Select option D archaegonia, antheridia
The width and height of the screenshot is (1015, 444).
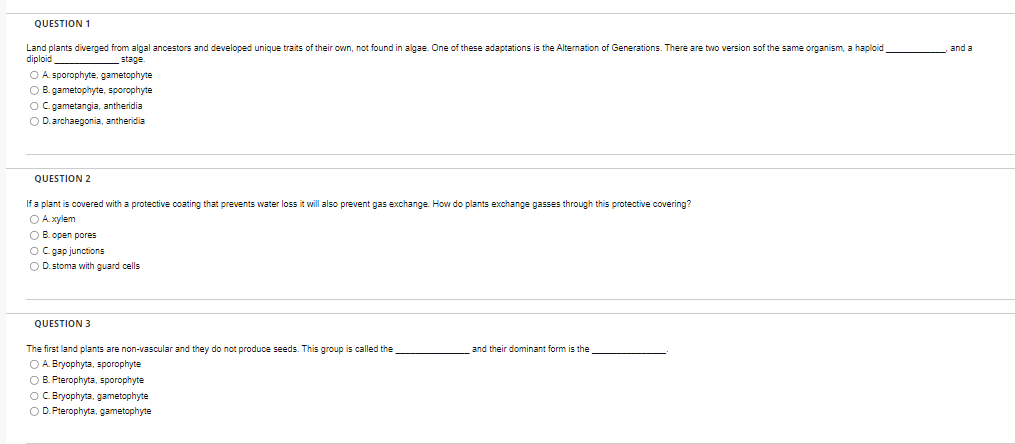click(x=34, y=121)
